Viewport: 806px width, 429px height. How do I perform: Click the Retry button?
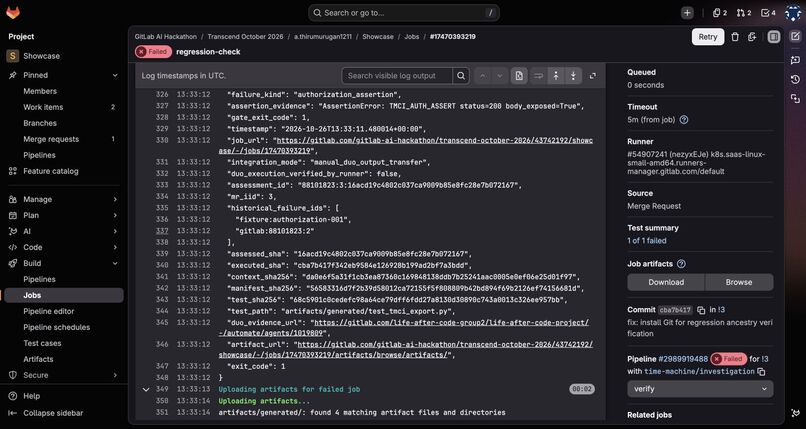[708, 37]
